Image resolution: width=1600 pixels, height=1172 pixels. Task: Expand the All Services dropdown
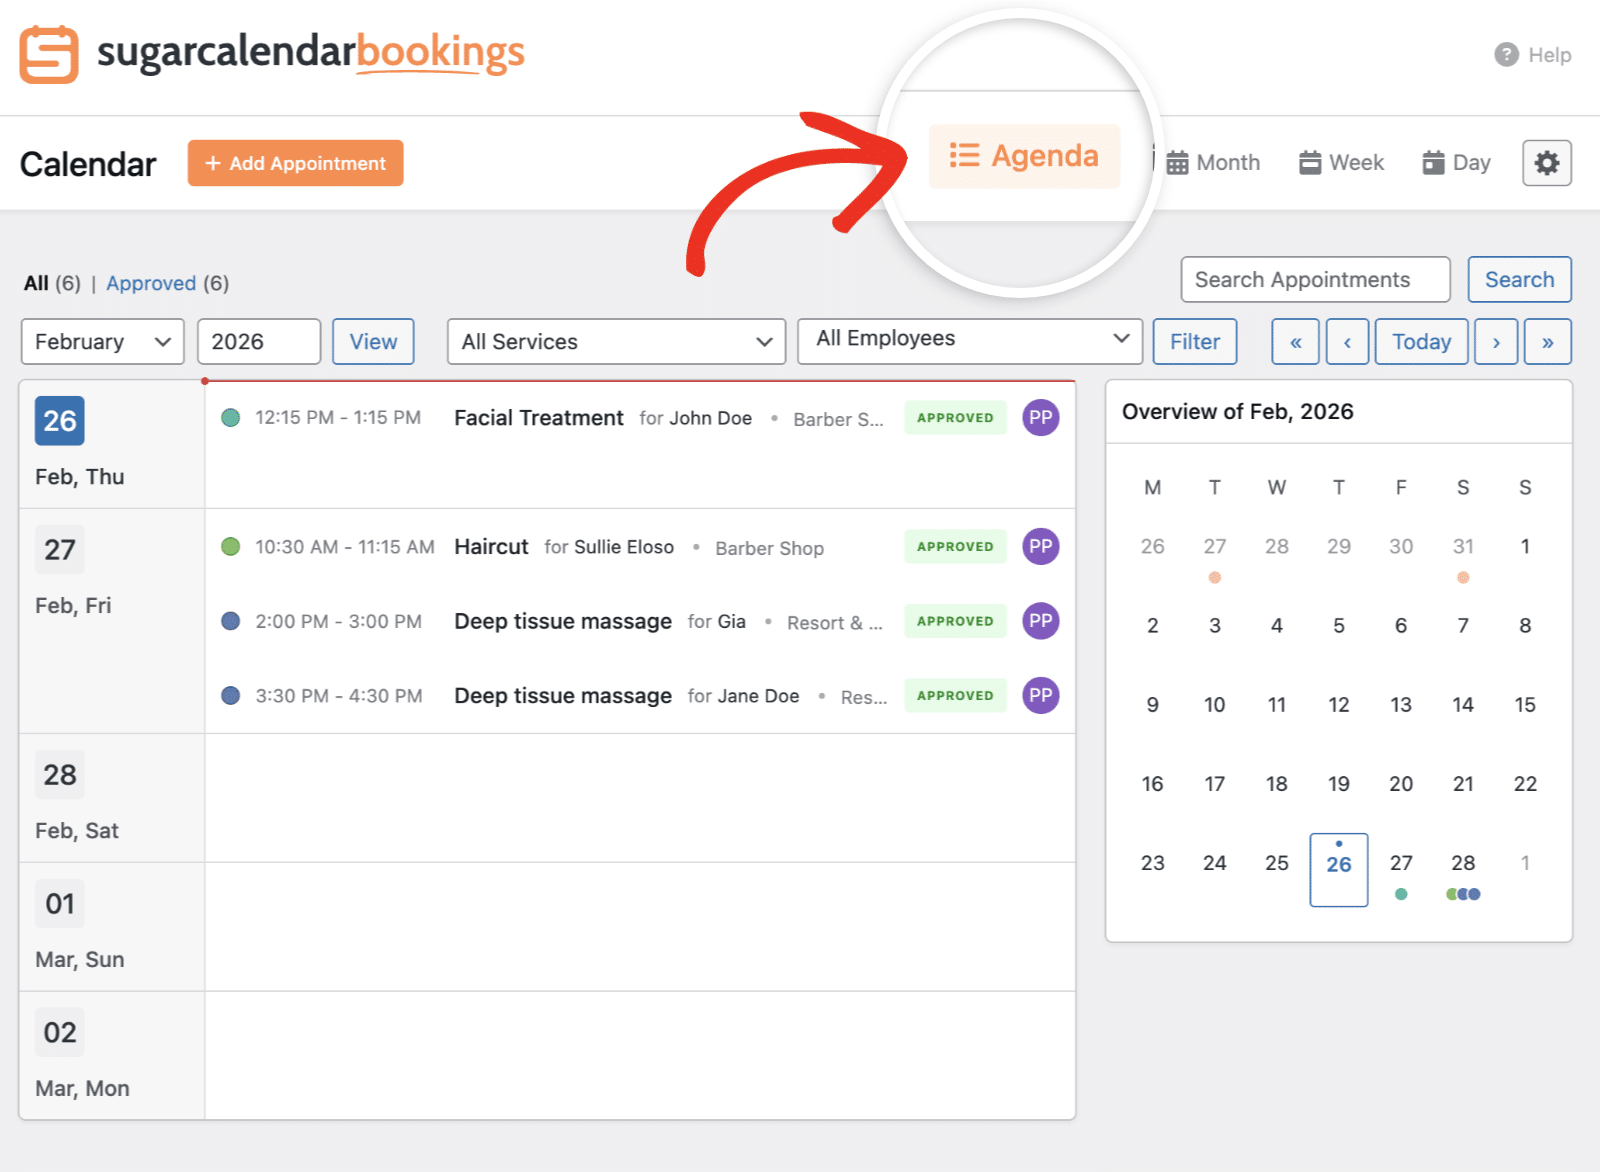(x=615, y=341)
